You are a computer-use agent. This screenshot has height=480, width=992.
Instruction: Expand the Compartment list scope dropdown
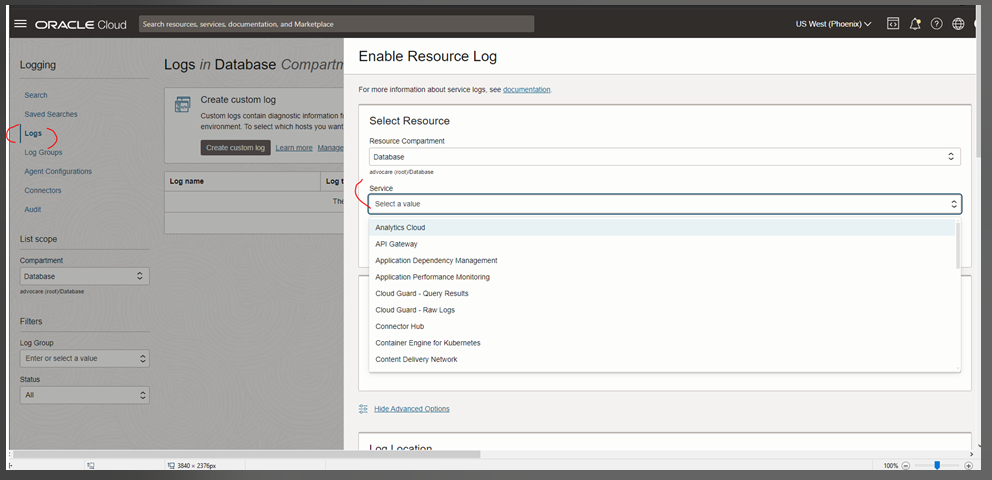pyautogui.click(x=85, y=276)
